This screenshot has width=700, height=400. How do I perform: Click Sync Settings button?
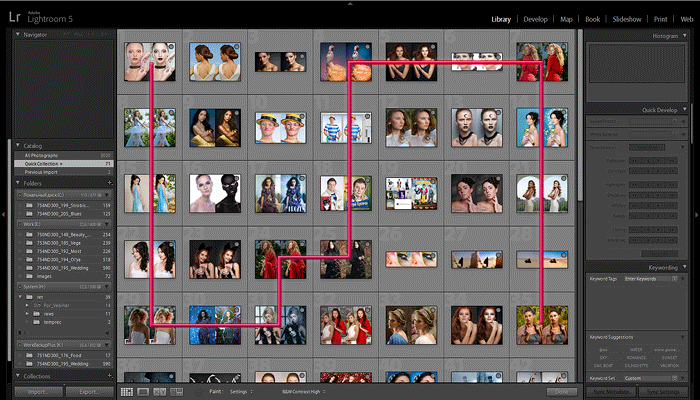coord(663,392)
